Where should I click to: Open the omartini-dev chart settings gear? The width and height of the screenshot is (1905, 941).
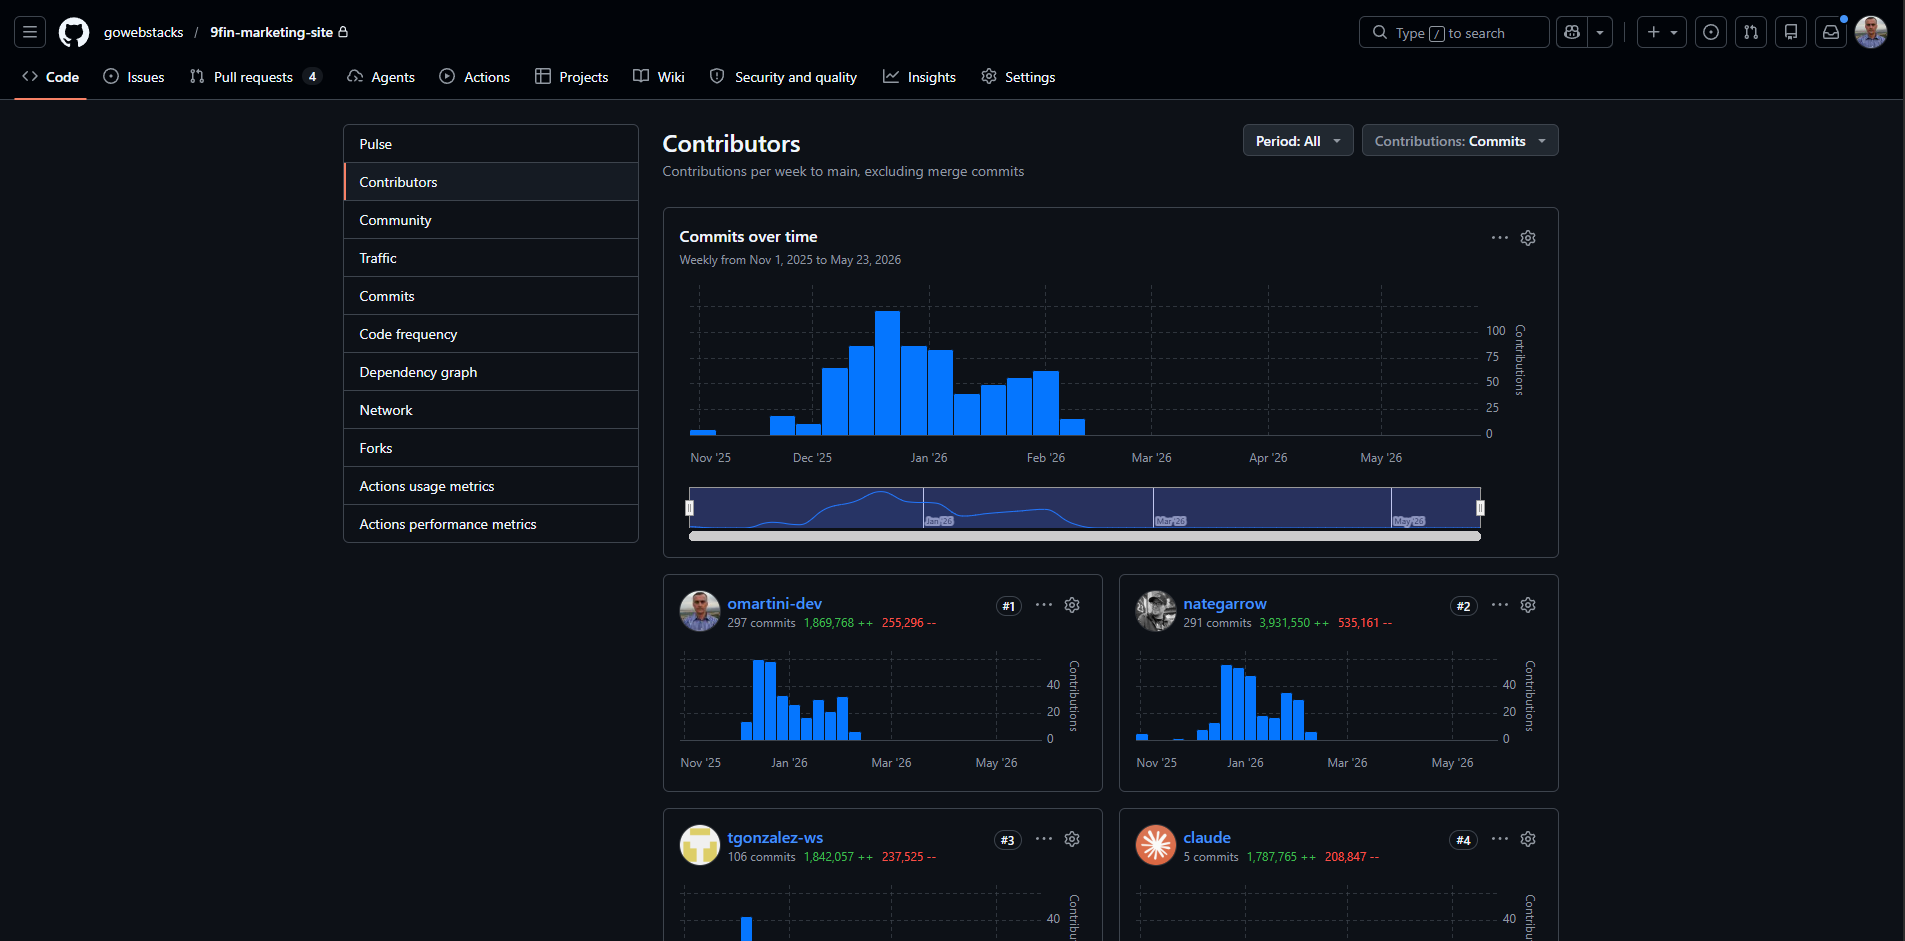click(x=1072, y=605)
